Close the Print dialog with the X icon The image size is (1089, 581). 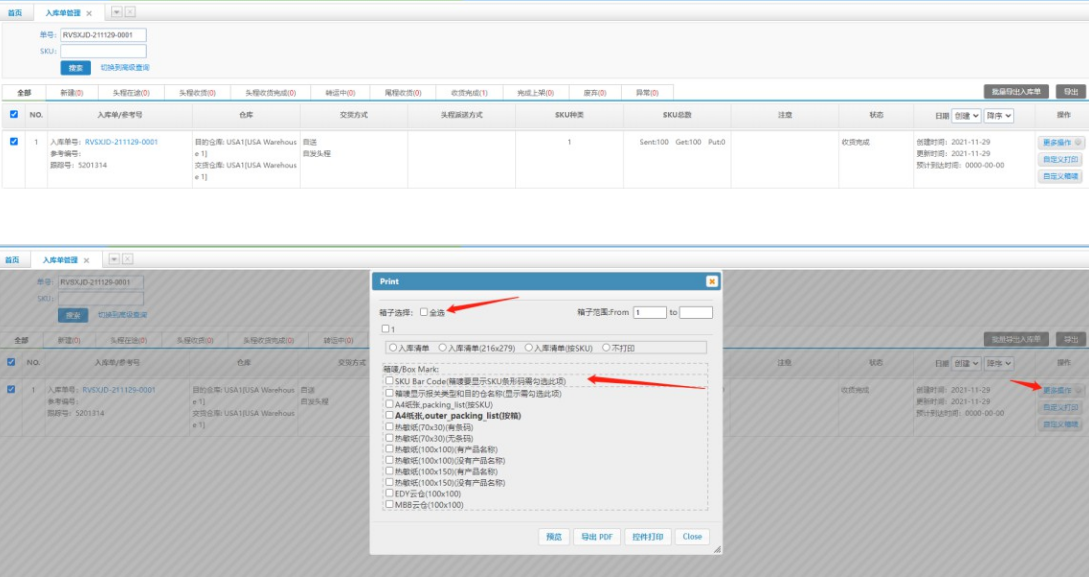click(x=711, y=282)
